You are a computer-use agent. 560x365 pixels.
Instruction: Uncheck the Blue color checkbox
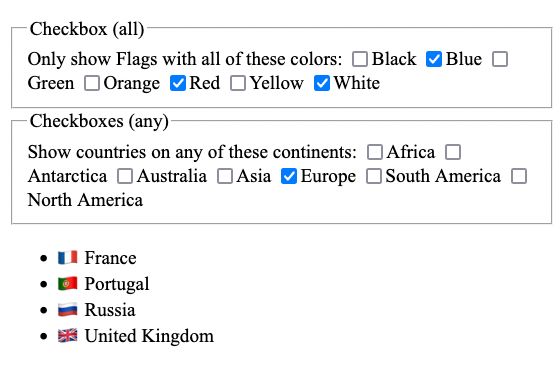pyautogui.click(x=434, y=59)
